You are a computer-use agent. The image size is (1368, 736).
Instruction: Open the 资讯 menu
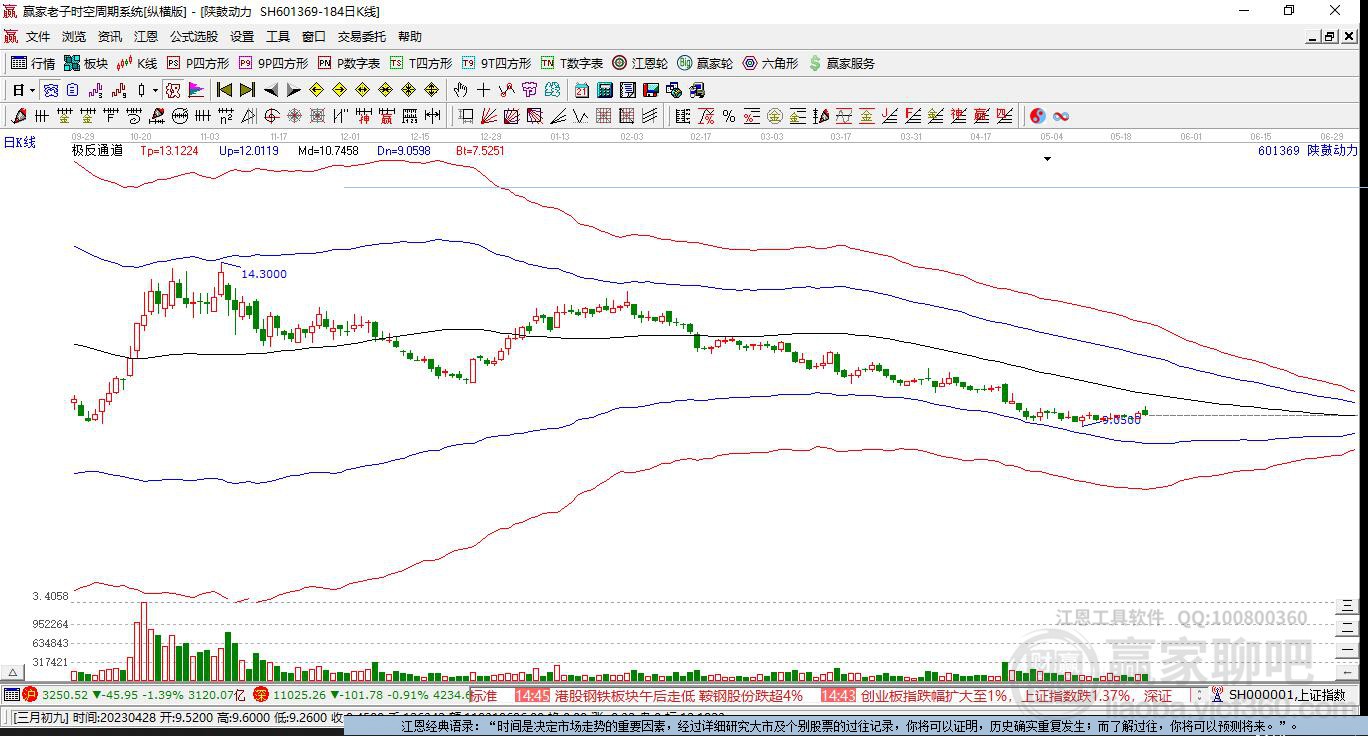(110, 37)
